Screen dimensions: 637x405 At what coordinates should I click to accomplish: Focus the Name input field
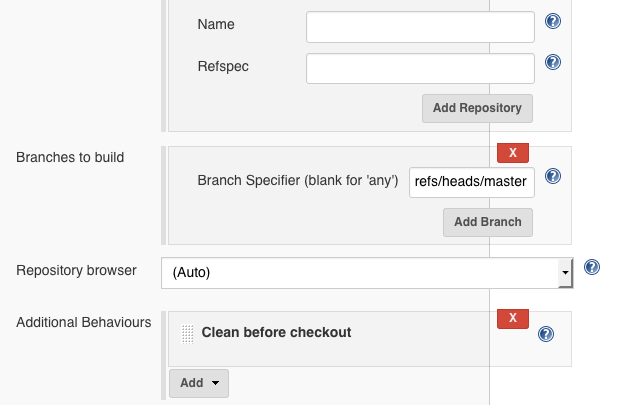pos(420,27)
